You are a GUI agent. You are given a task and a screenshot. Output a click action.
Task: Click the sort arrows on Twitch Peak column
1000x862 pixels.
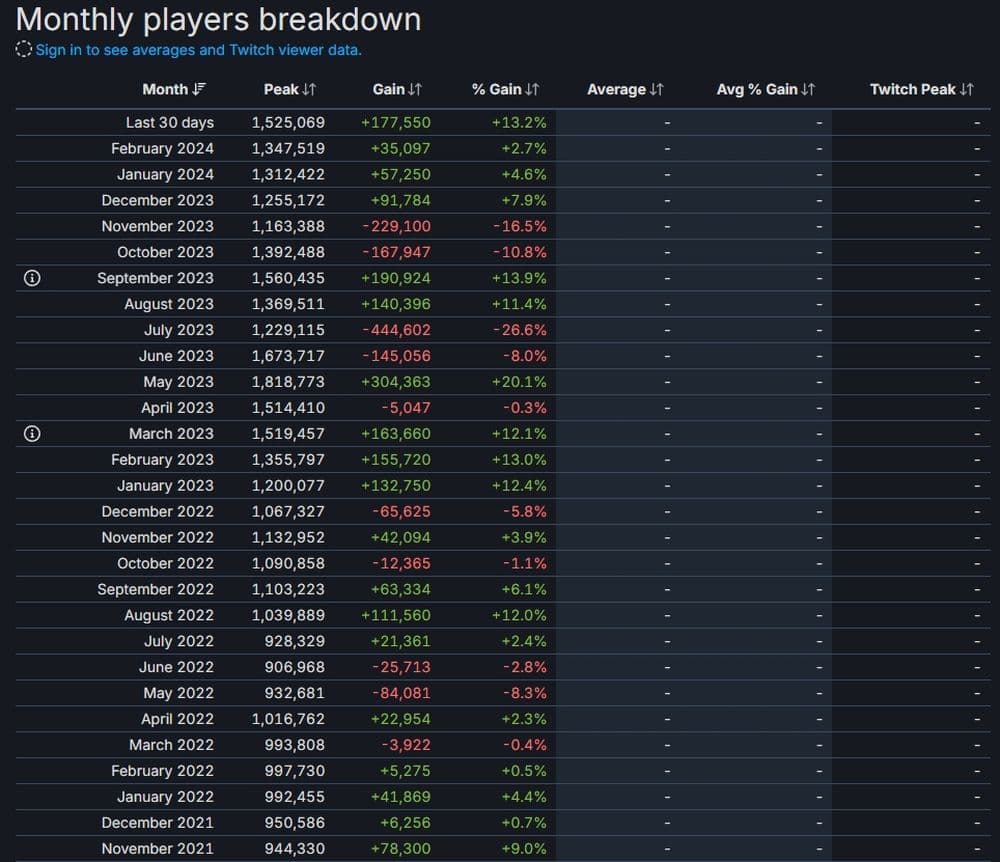click(966, 89)
